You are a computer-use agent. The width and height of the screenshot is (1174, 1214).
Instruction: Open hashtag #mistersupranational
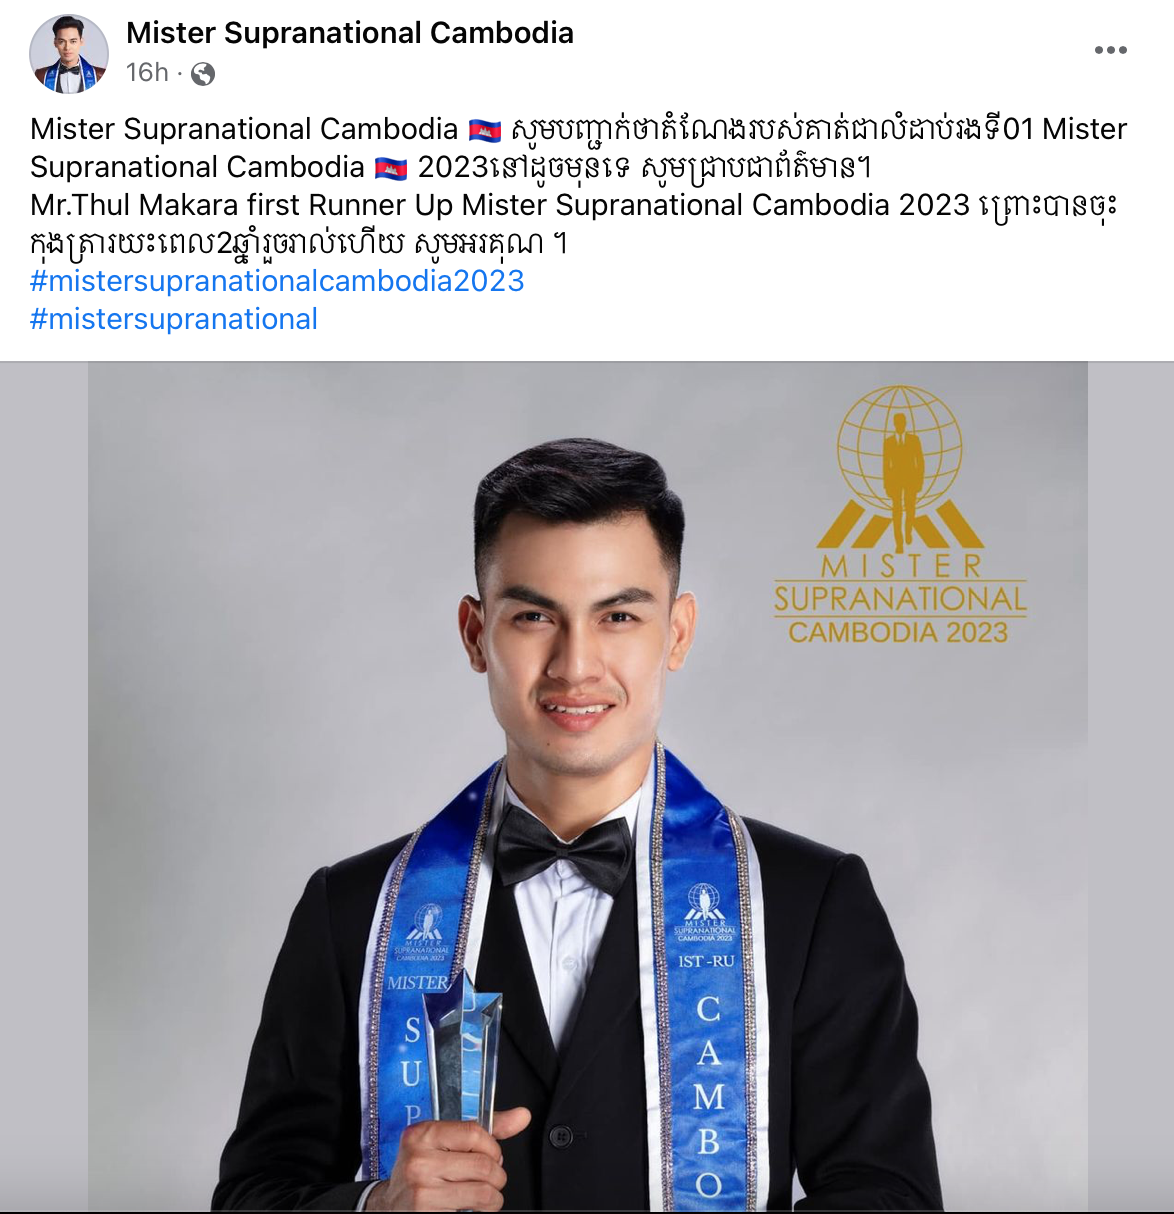[x=174, y=319]
